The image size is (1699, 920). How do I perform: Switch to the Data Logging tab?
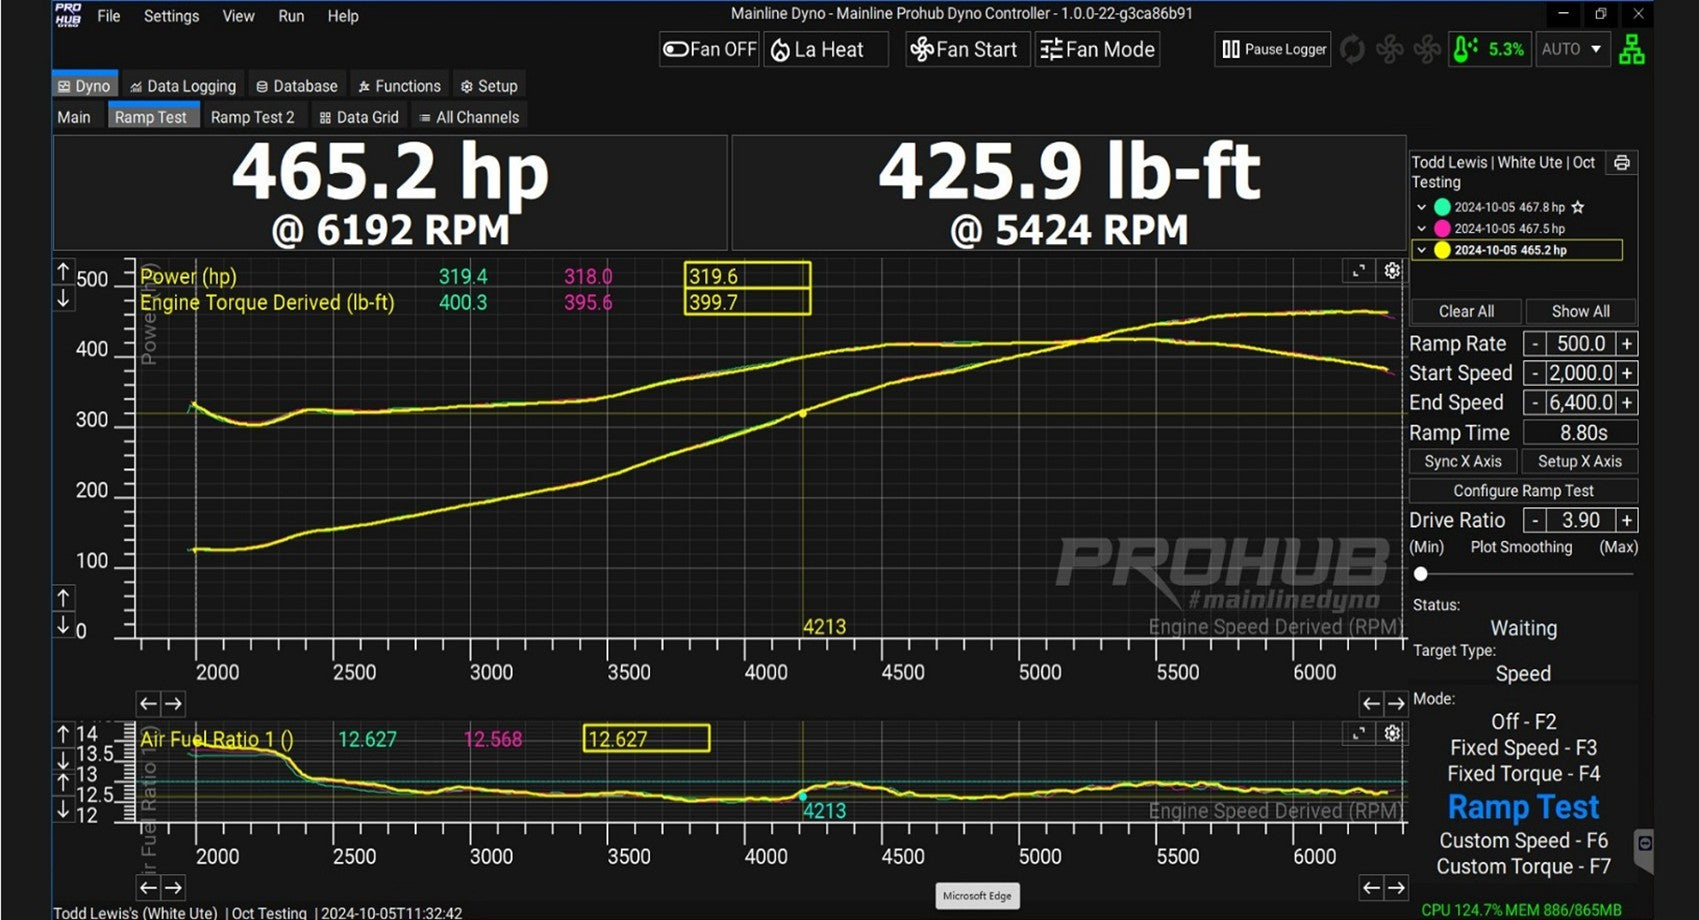183,86
